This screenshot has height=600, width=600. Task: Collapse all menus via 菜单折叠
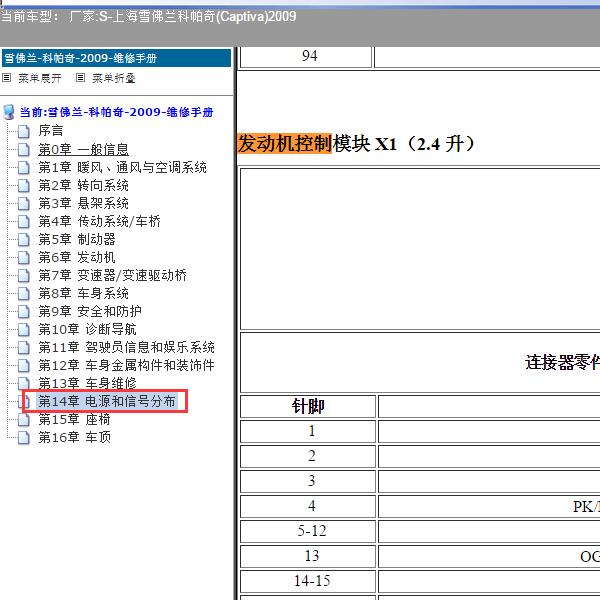(114, 78)
